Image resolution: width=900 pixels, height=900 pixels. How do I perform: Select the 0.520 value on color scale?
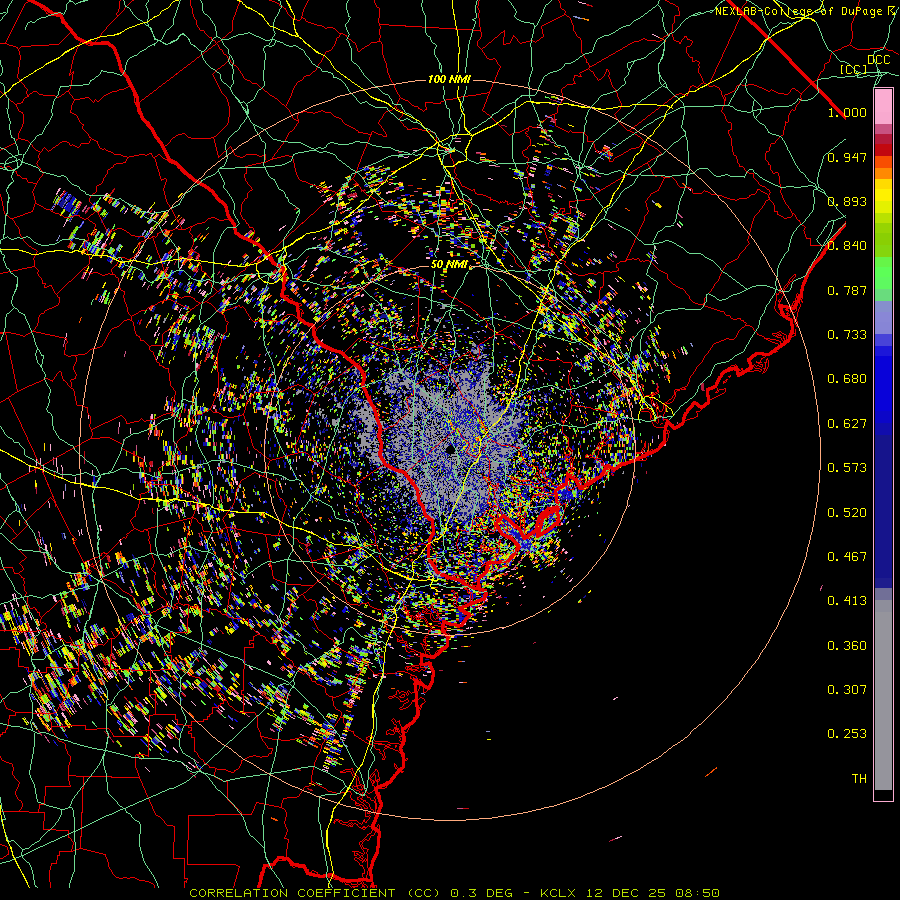point(847,513)
